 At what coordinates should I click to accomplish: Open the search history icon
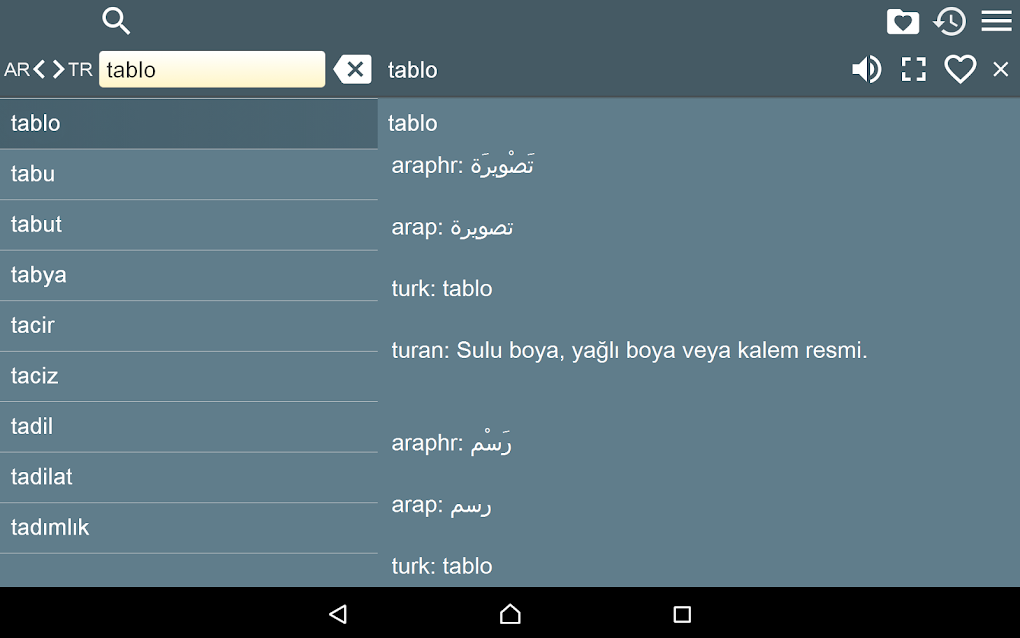(949, 21)
